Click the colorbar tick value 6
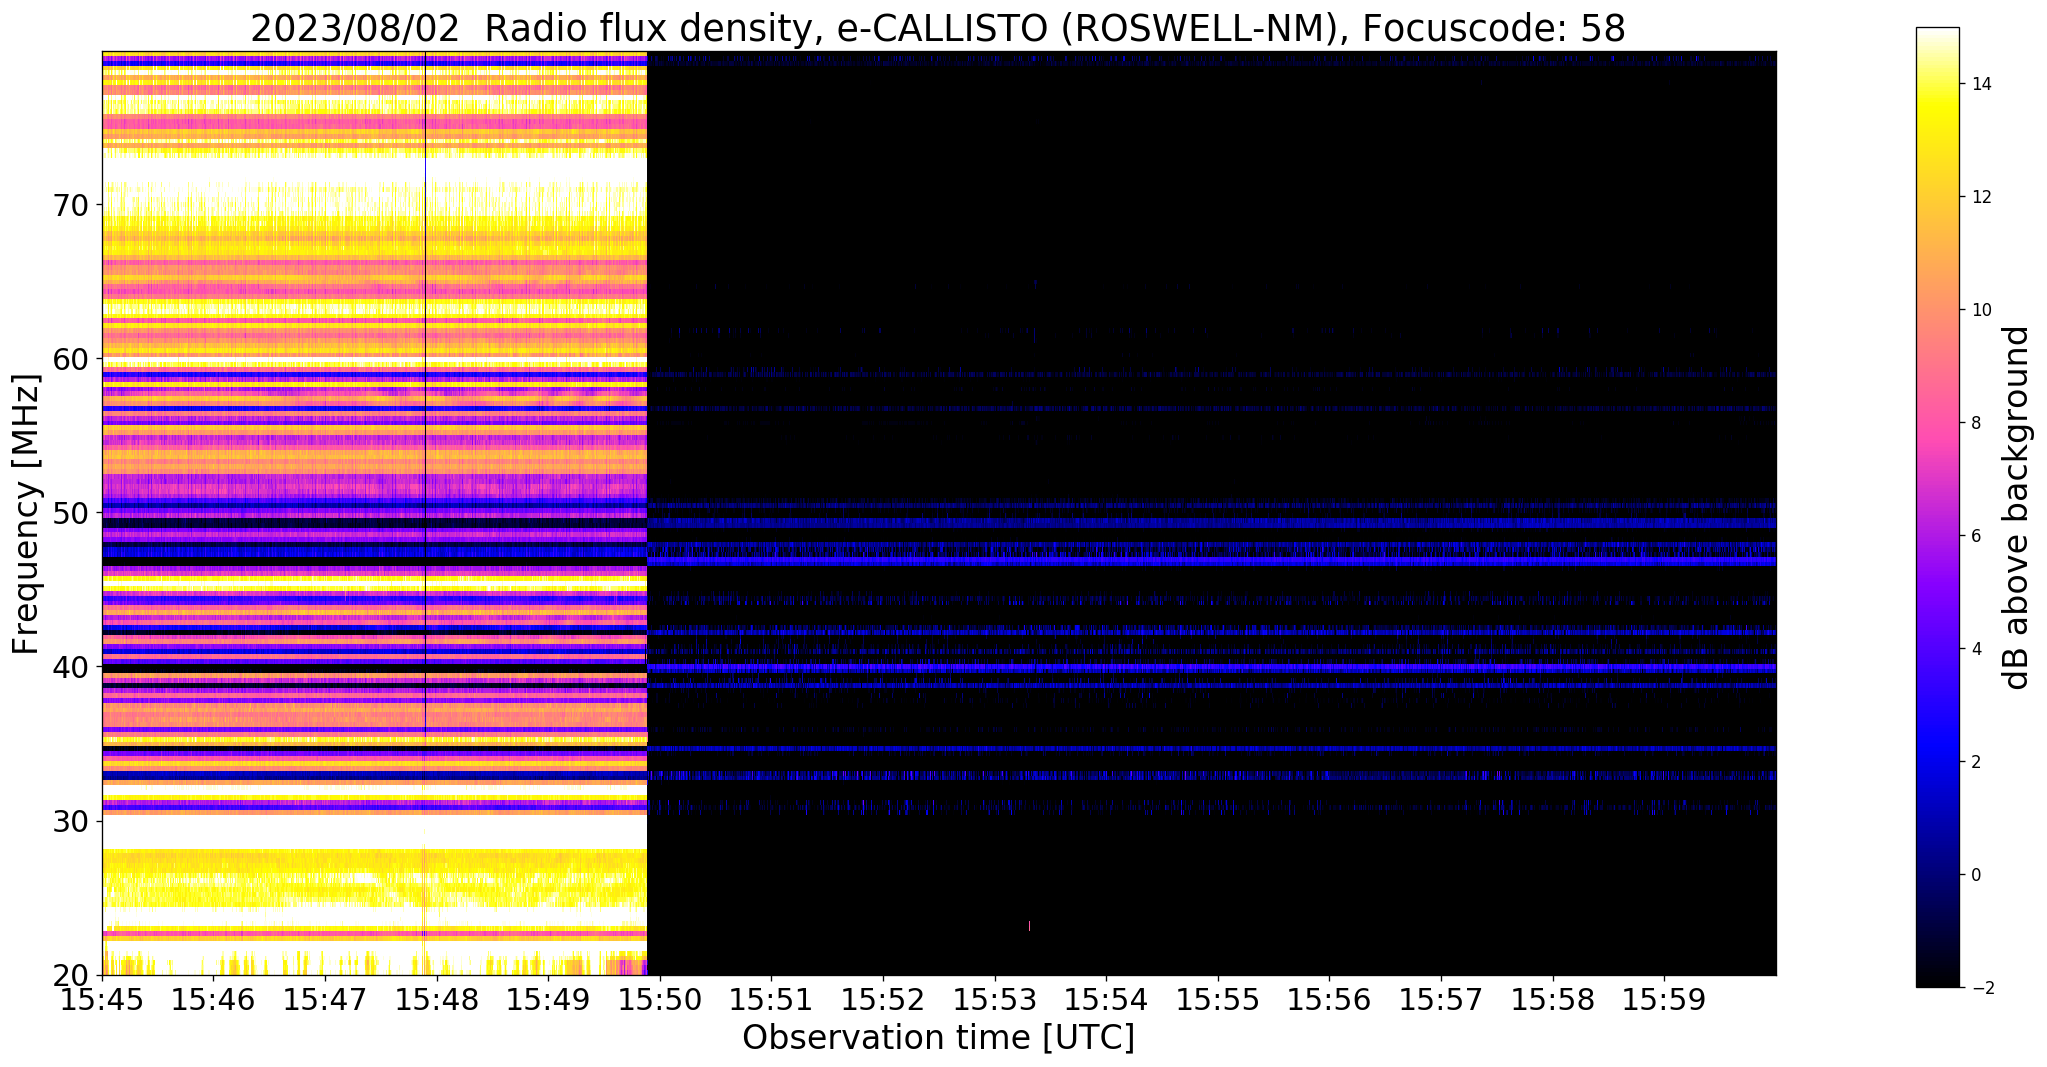The width and height of the screenshot is (2047, 1067). coord(1976,536)
